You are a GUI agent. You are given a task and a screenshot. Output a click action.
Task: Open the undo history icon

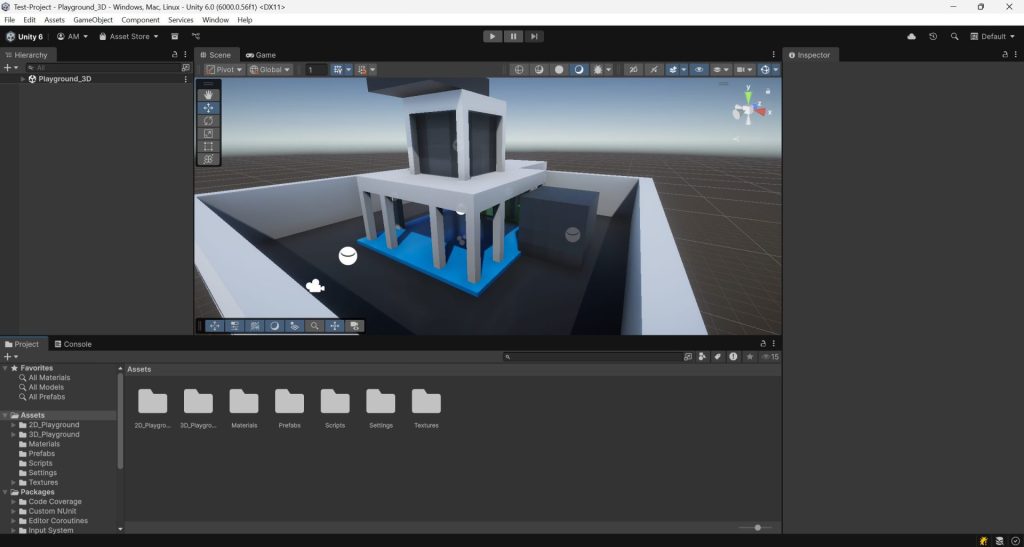933,37
